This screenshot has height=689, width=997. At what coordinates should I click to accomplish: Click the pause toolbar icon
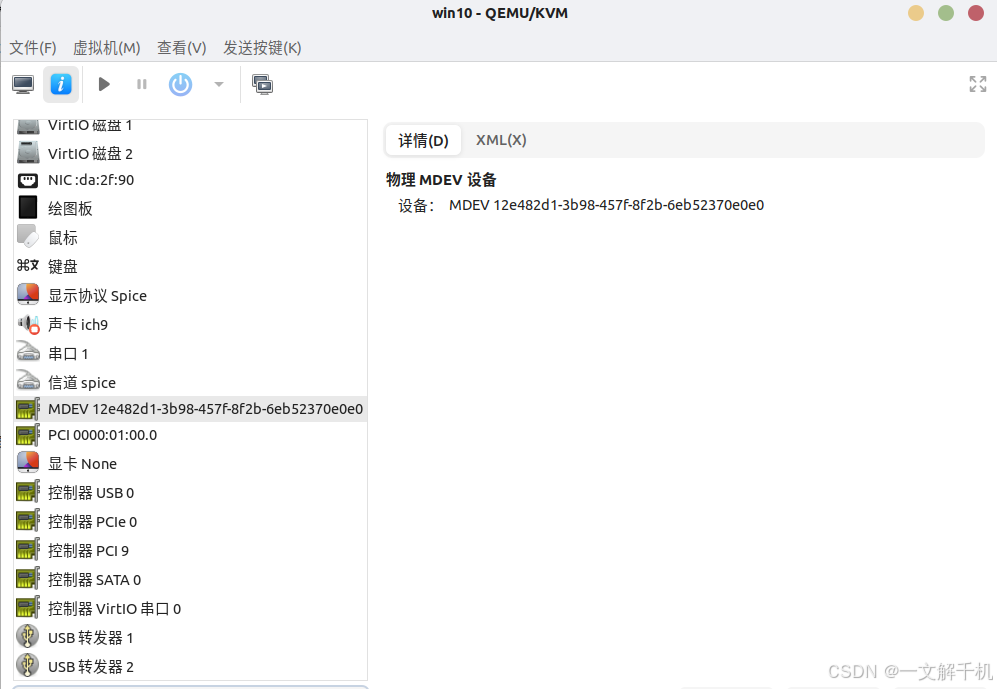tap(141, 84)
